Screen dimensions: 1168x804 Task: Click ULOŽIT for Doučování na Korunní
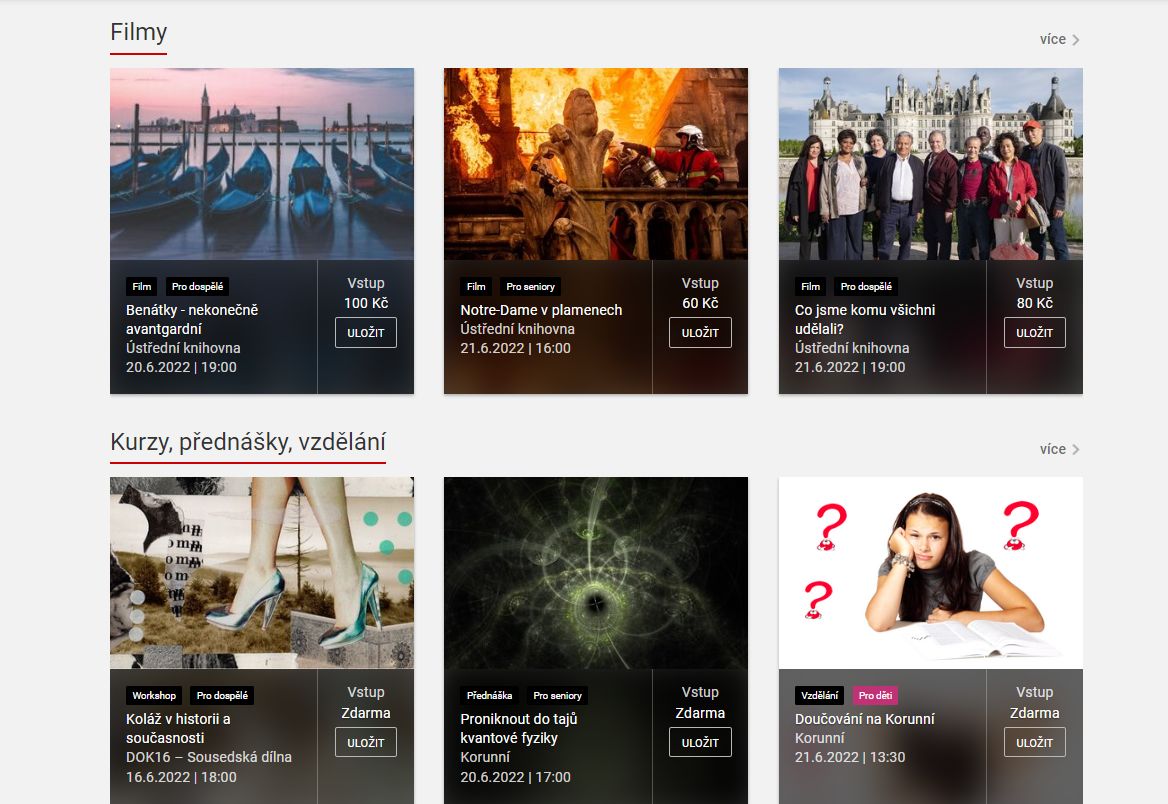point(1035,743)
